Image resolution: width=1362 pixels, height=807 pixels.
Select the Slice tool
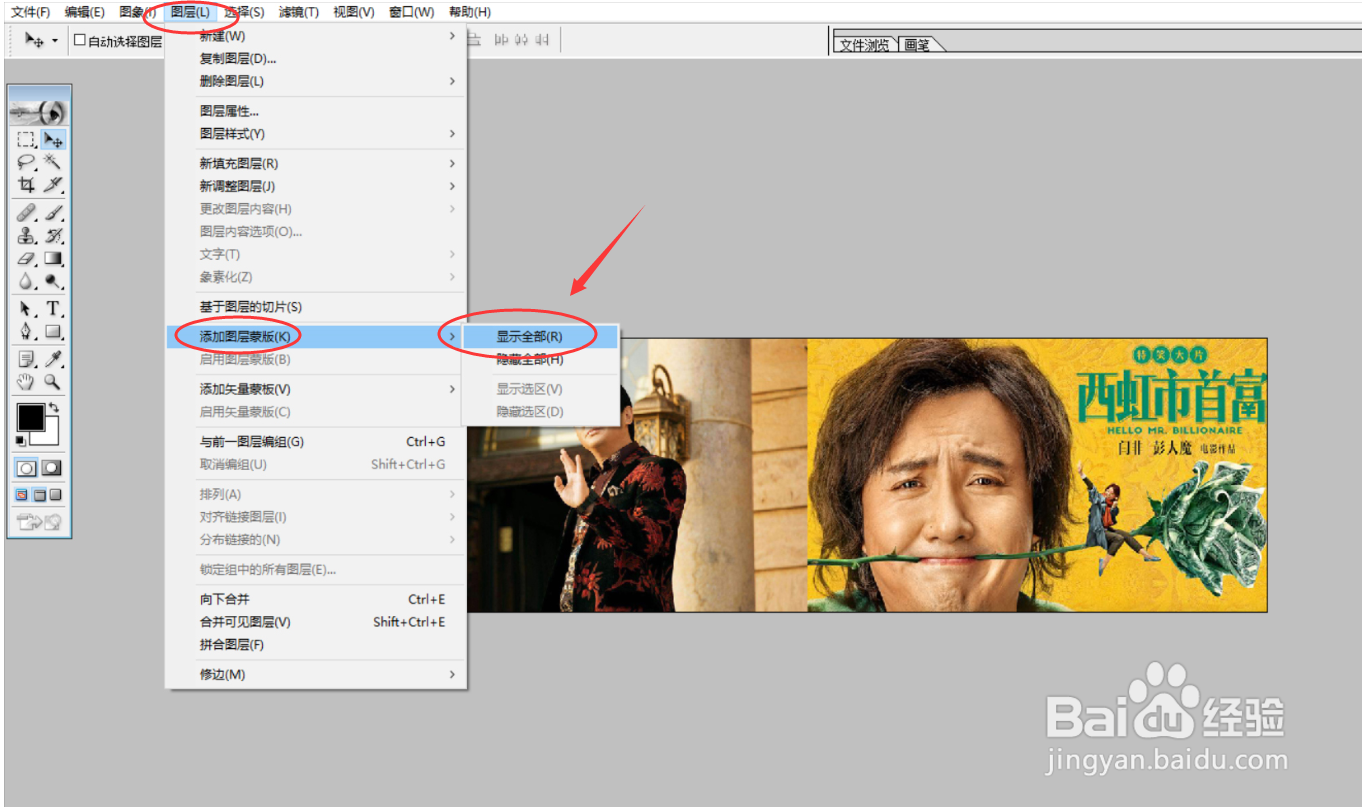[53, 185]
